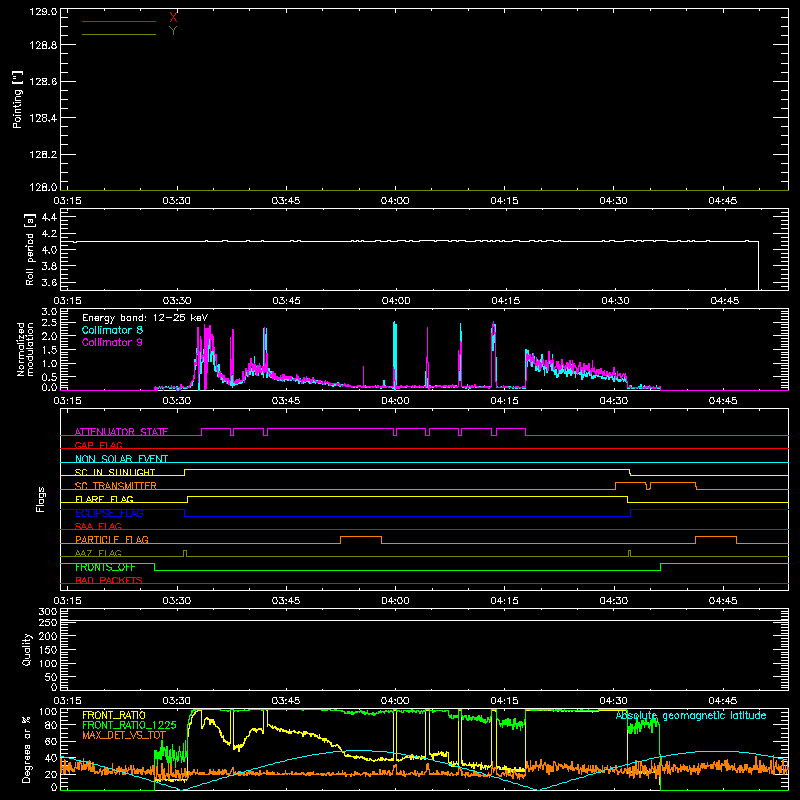Click 3.8 tick on Roll period axis
The image size is (800, 800).
click(x=49, y=266)
